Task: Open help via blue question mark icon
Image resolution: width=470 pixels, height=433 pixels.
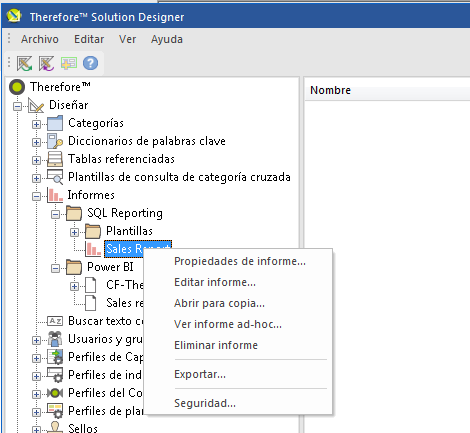Action: point(90,63)
